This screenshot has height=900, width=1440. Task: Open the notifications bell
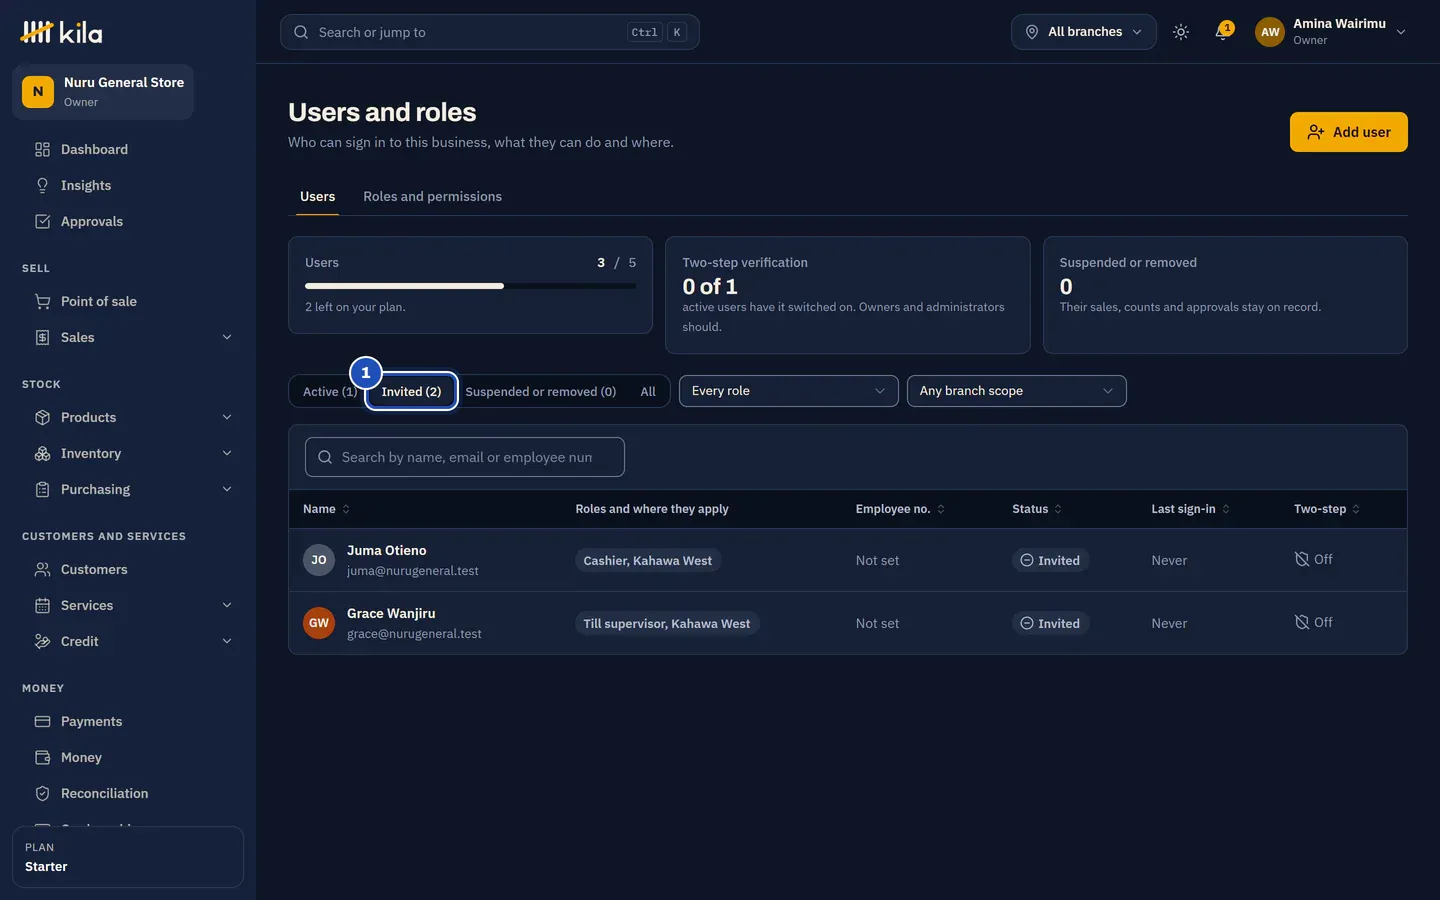(1223, 32)
